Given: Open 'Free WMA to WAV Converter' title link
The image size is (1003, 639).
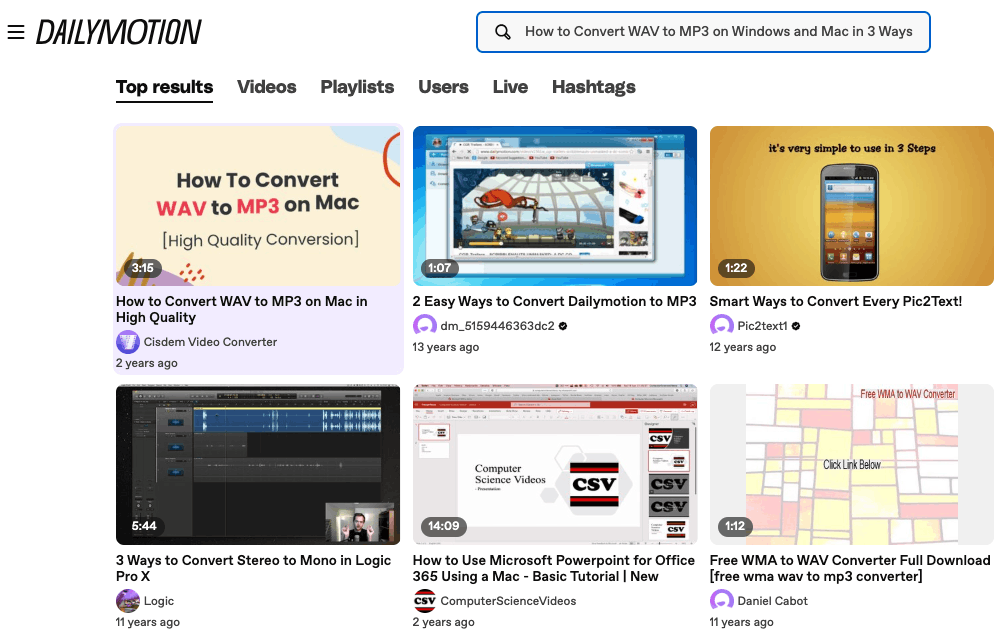Looking at the screenshot, I should [x=849, y=568].
